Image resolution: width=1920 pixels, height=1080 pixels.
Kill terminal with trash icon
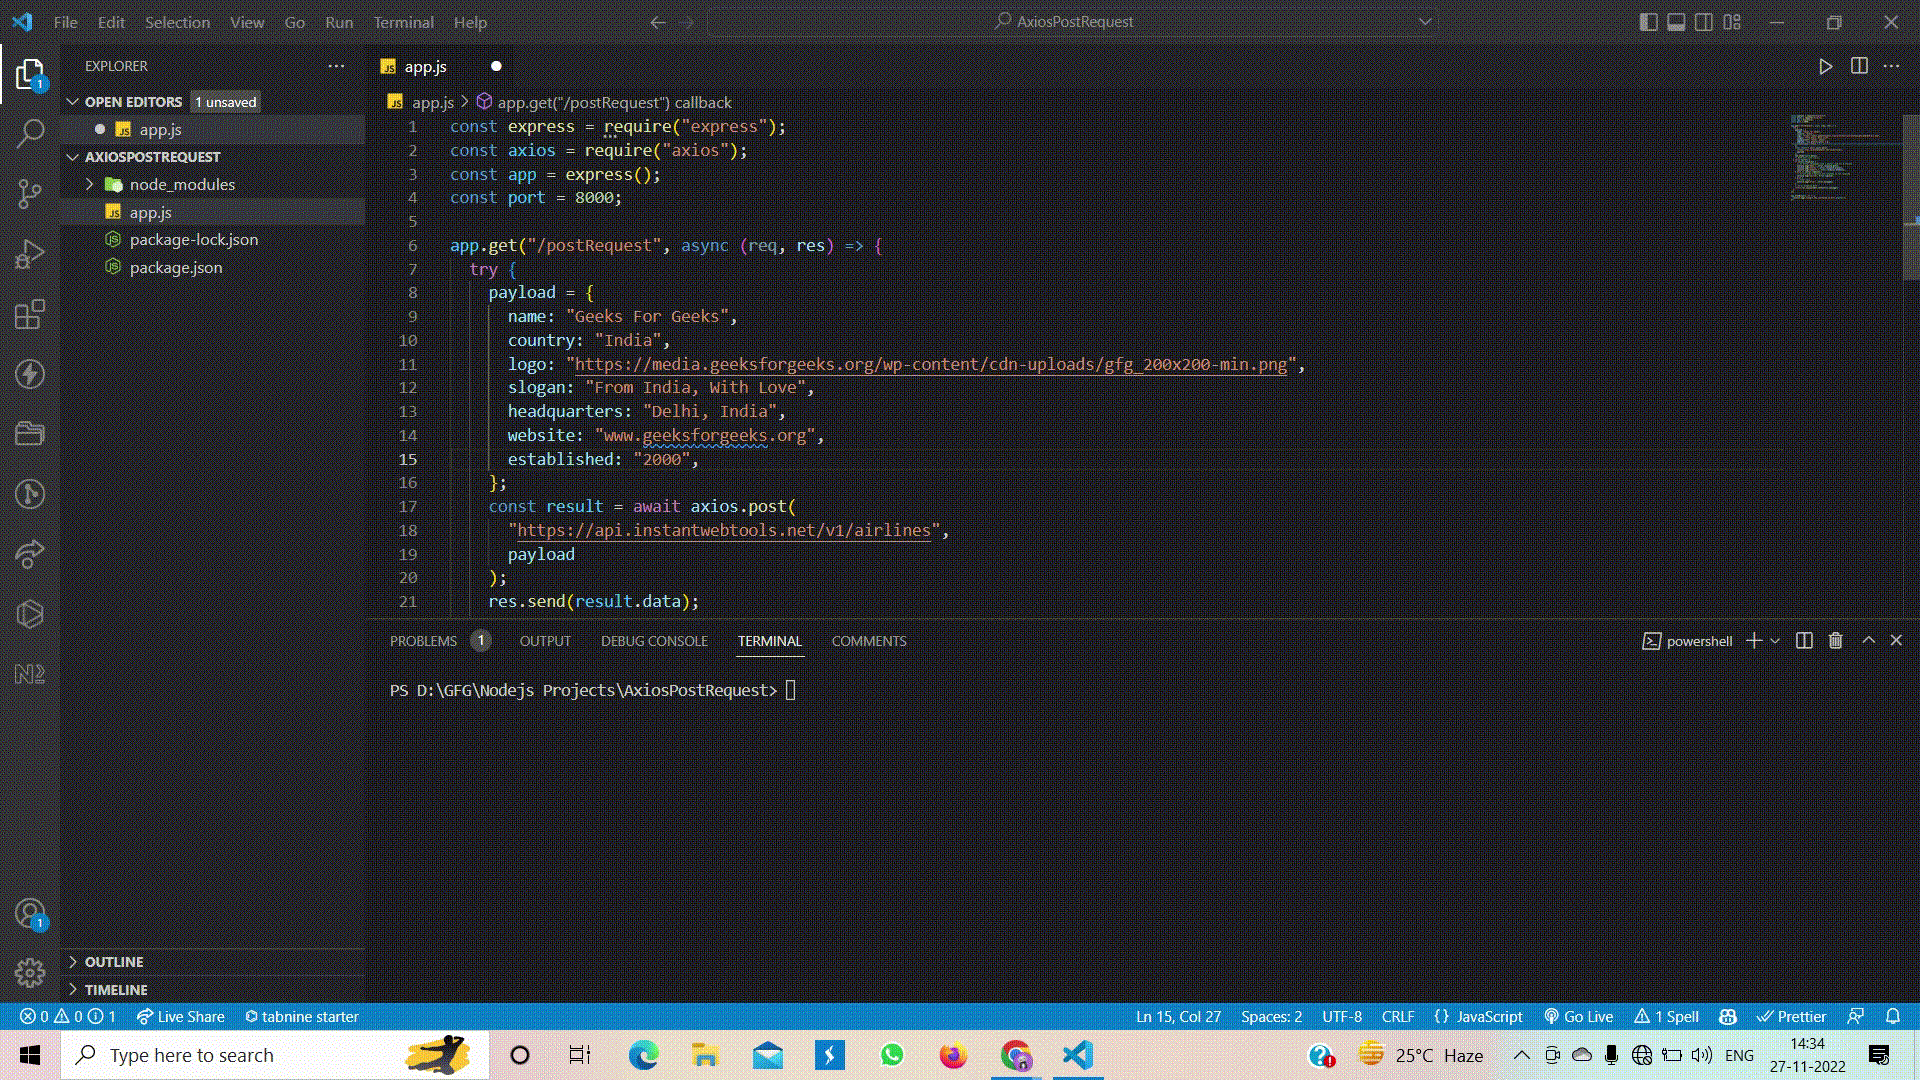pos(1835,641)
